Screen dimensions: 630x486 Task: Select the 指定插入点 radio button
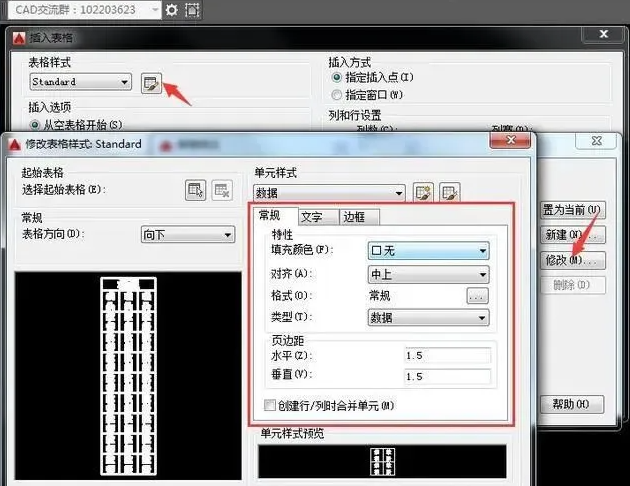(336, 77)
